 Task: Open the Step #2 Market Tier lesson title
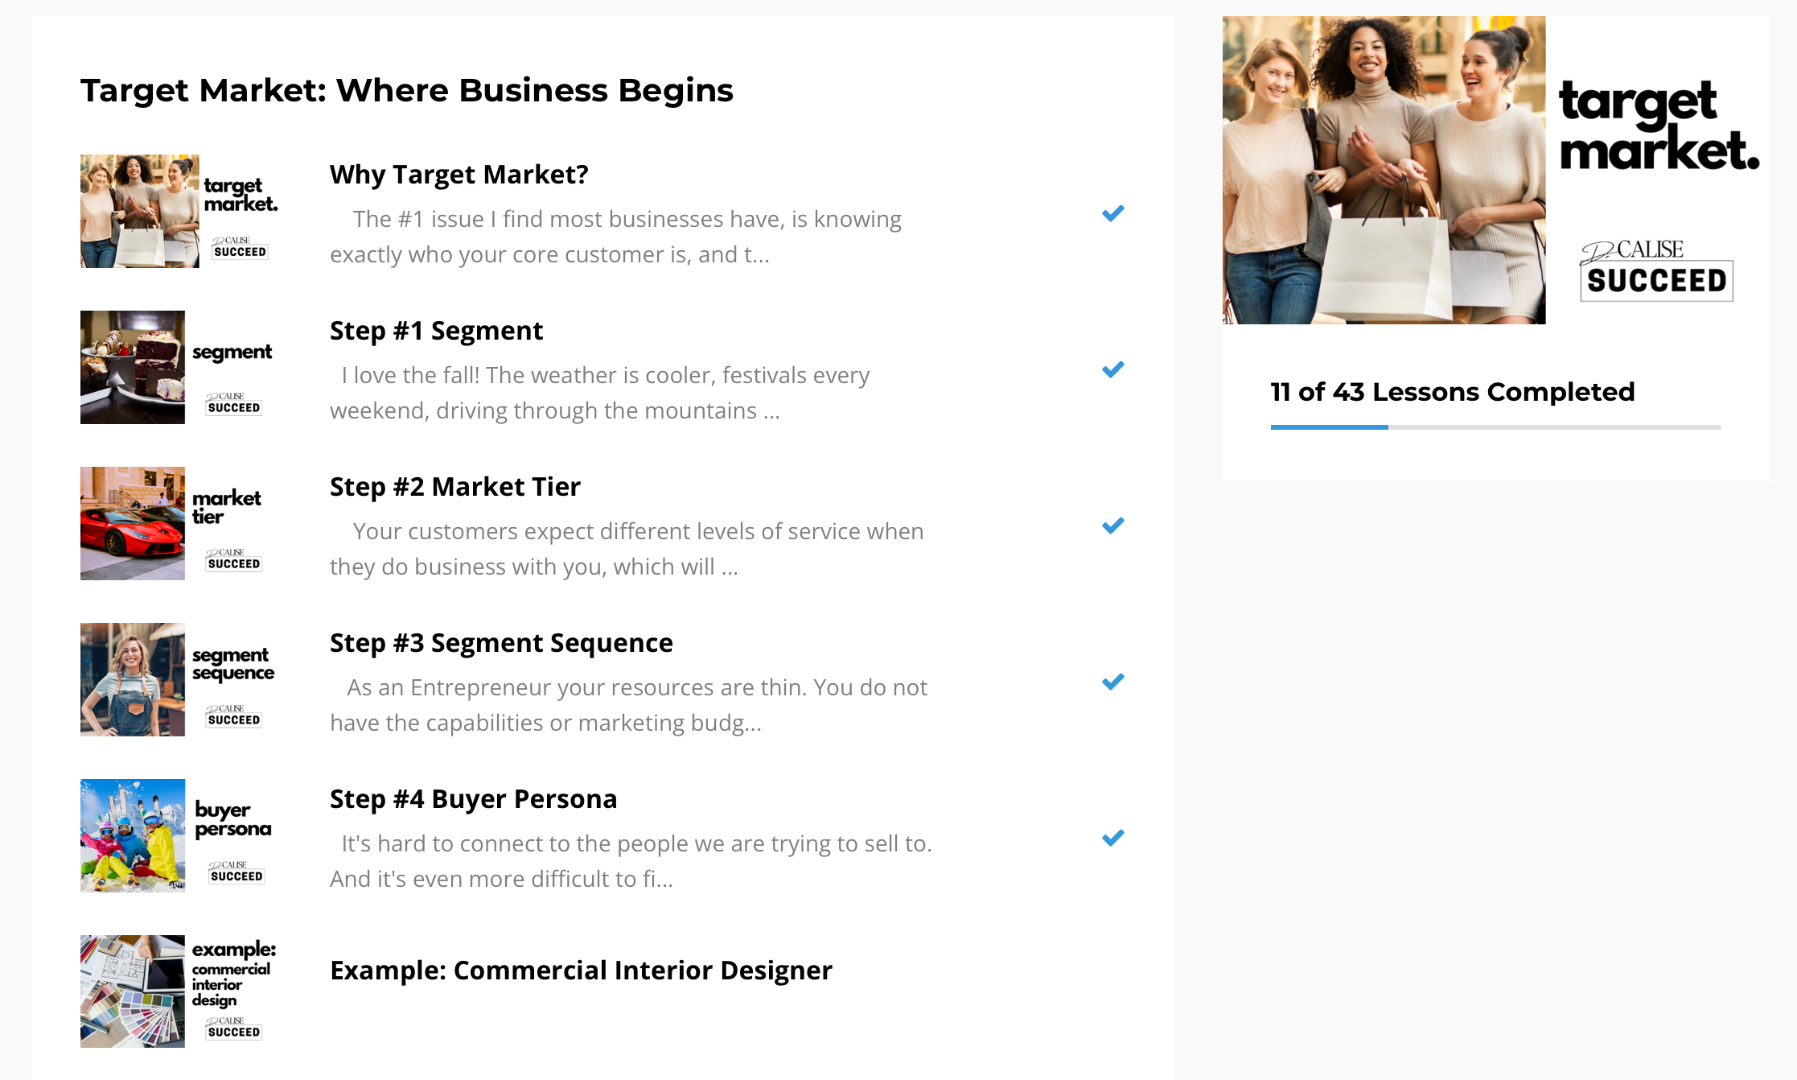pyautogui.click(x=455, y=487)
